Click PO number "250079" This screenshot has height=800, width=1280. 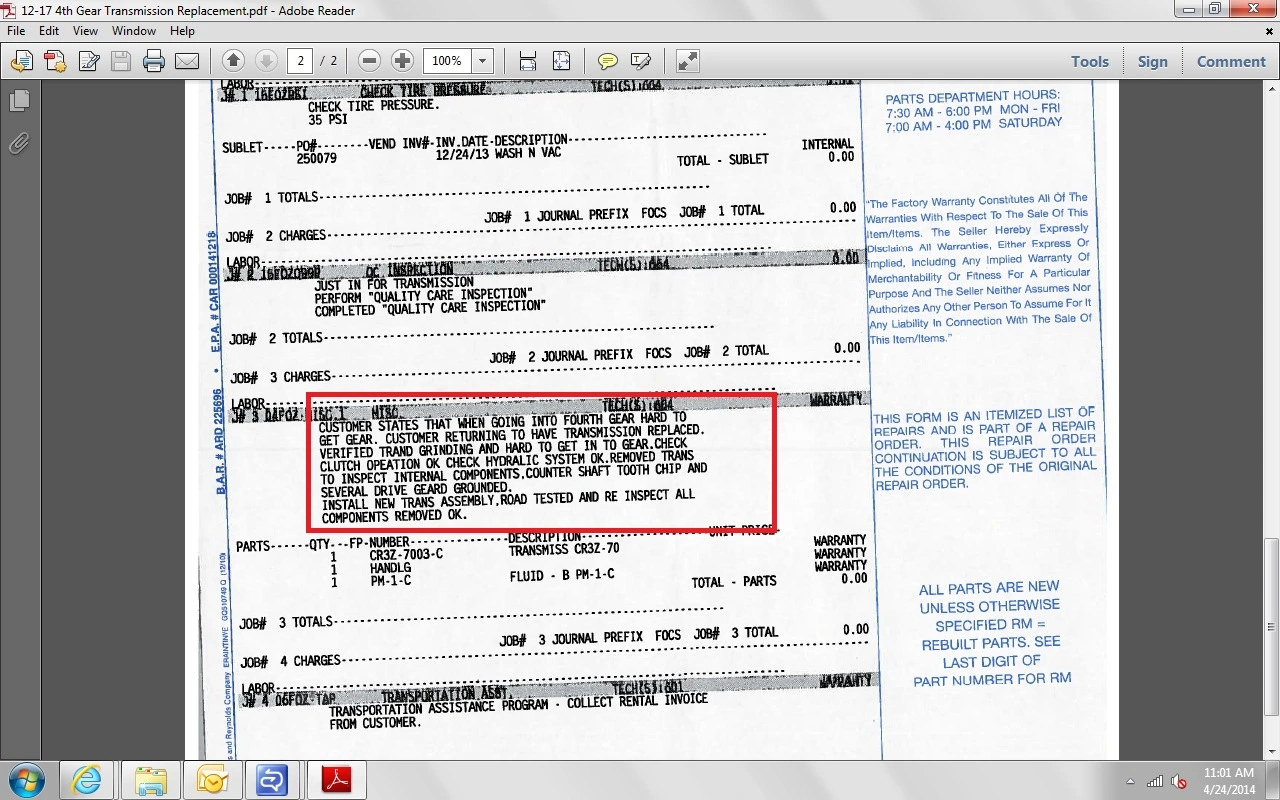317,158
